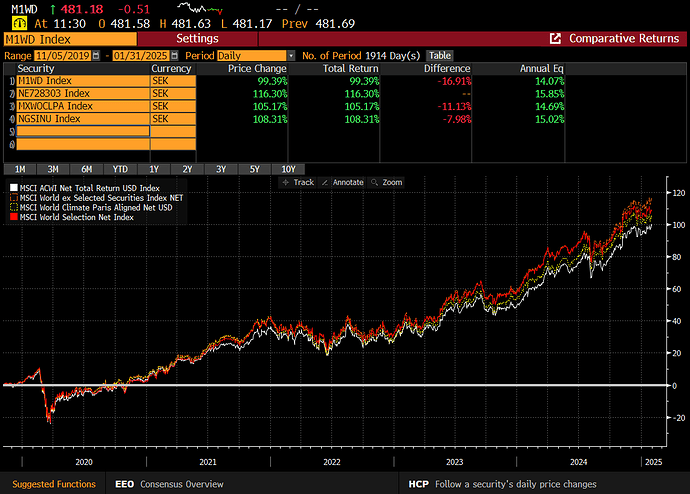Open the Suggested Functions panel
The width and height of the screenshot is (690, 494).
pos(54,484)
